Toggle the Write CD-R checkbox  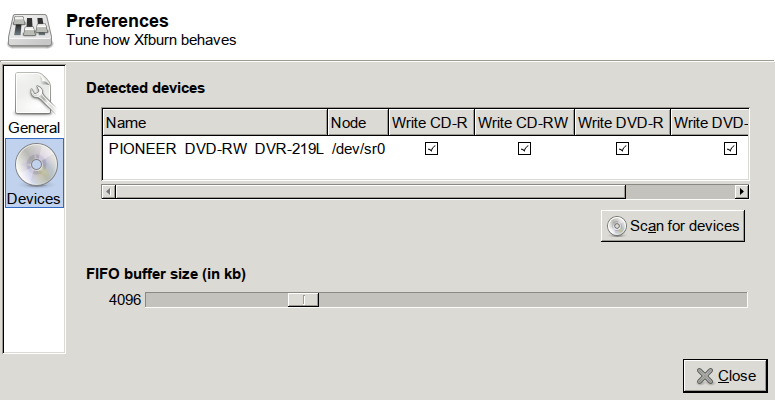pos(431,149)
